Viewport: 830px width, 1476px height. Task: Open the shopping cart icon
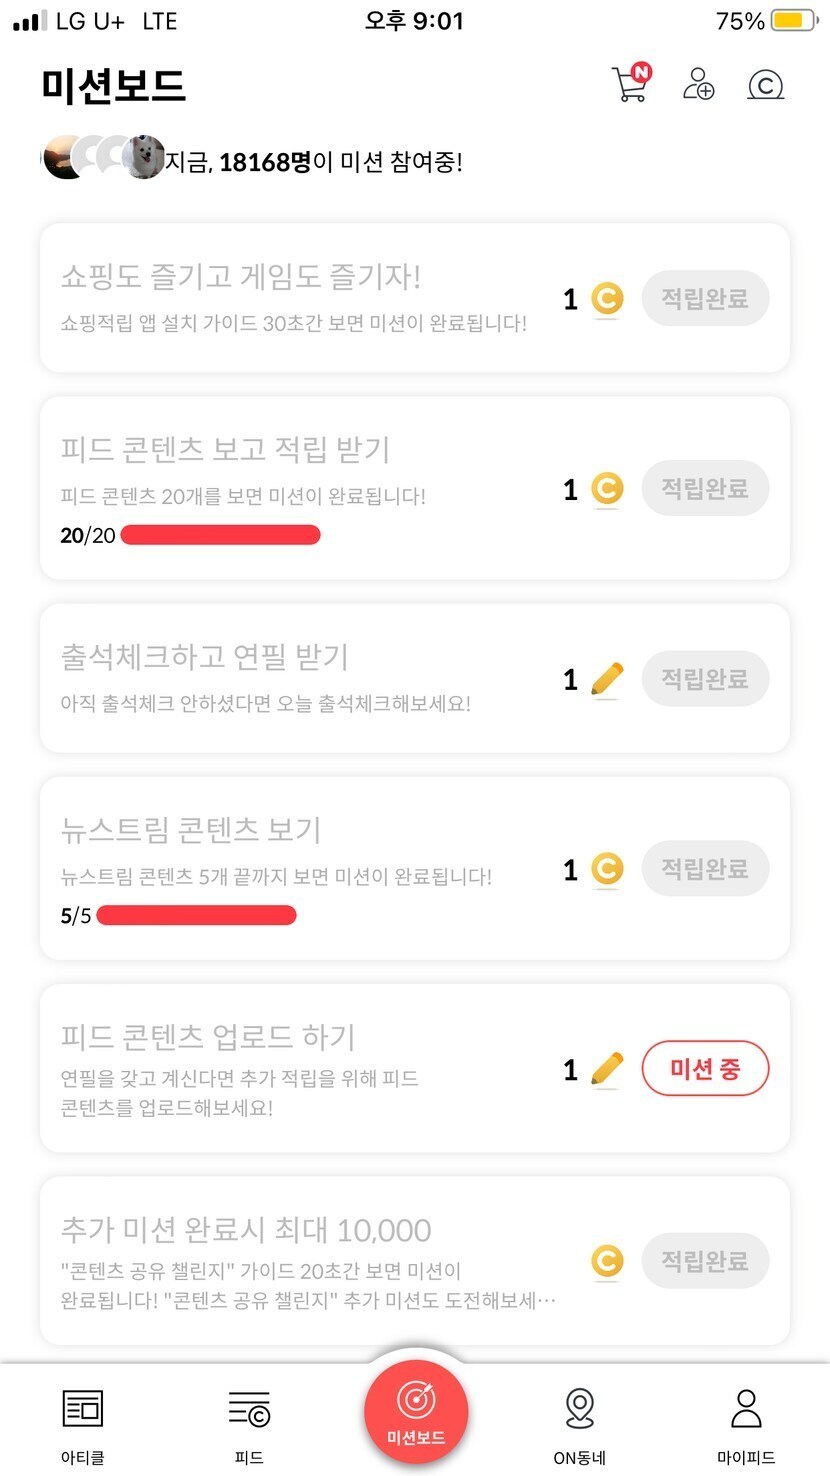(630, 84)
